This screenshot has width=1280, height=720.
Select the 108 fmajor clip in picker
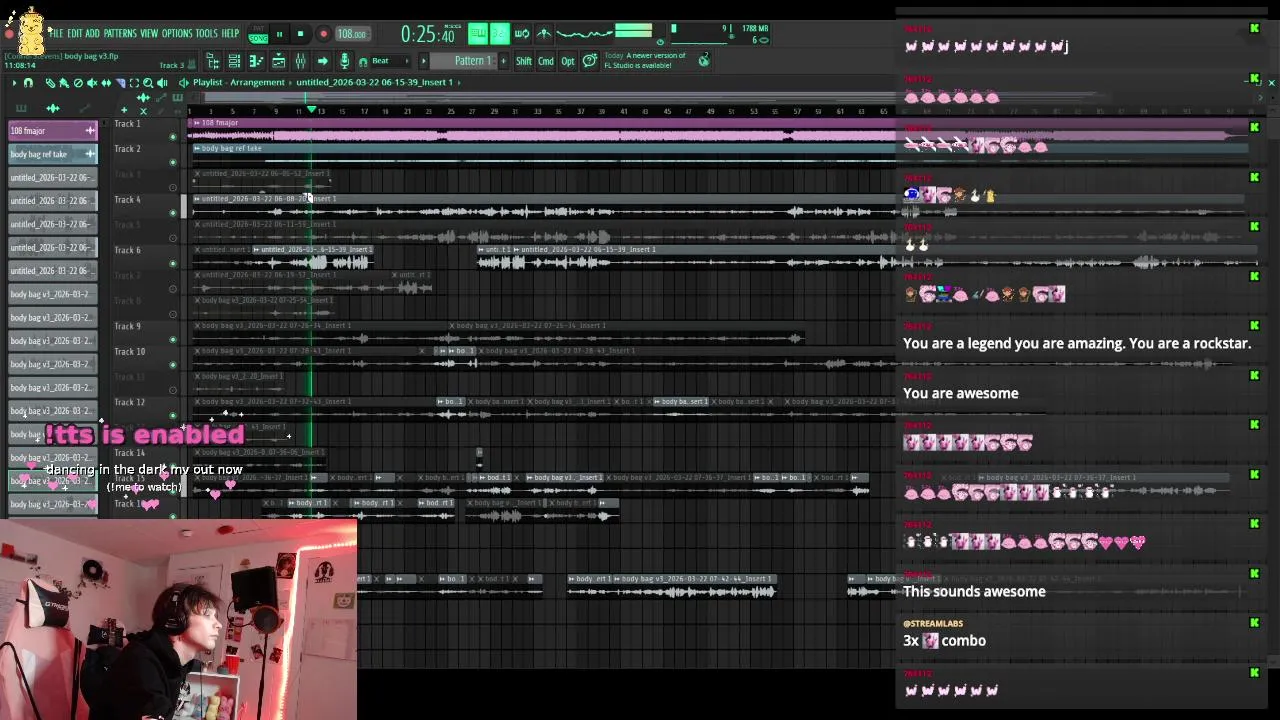[x=53, y=131]
